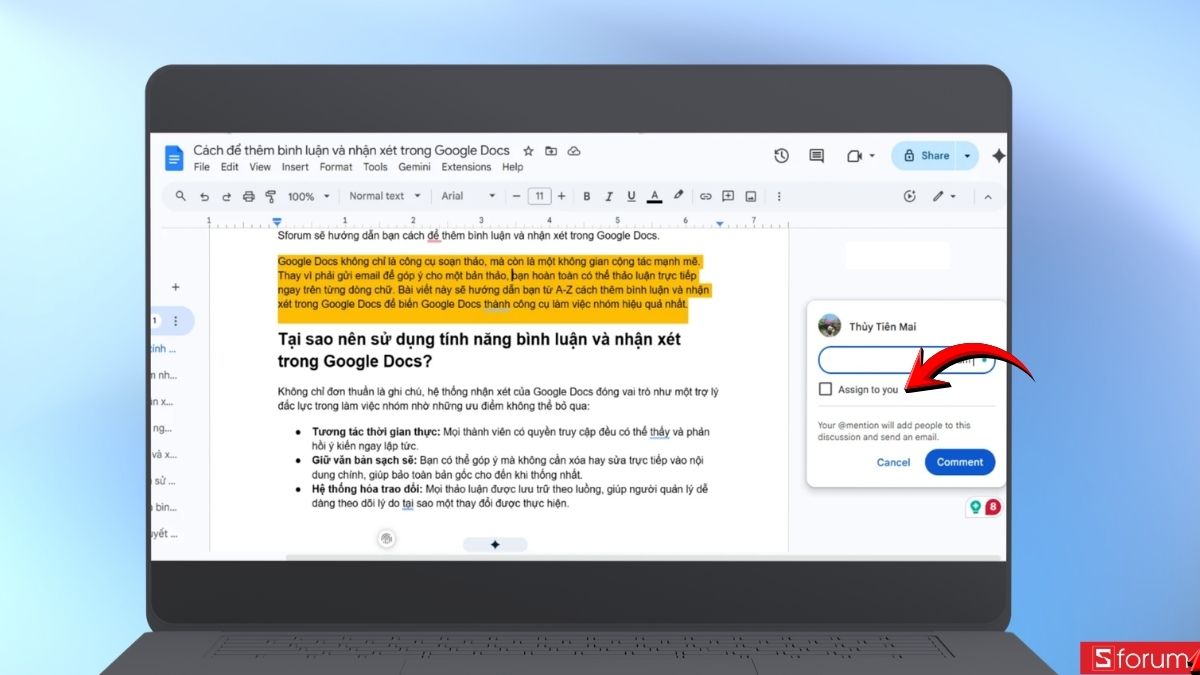The height and width of the screenshot is (675, 1200).
Task: Open the Normal text style dropdown
Action: (x=385, y=196)
